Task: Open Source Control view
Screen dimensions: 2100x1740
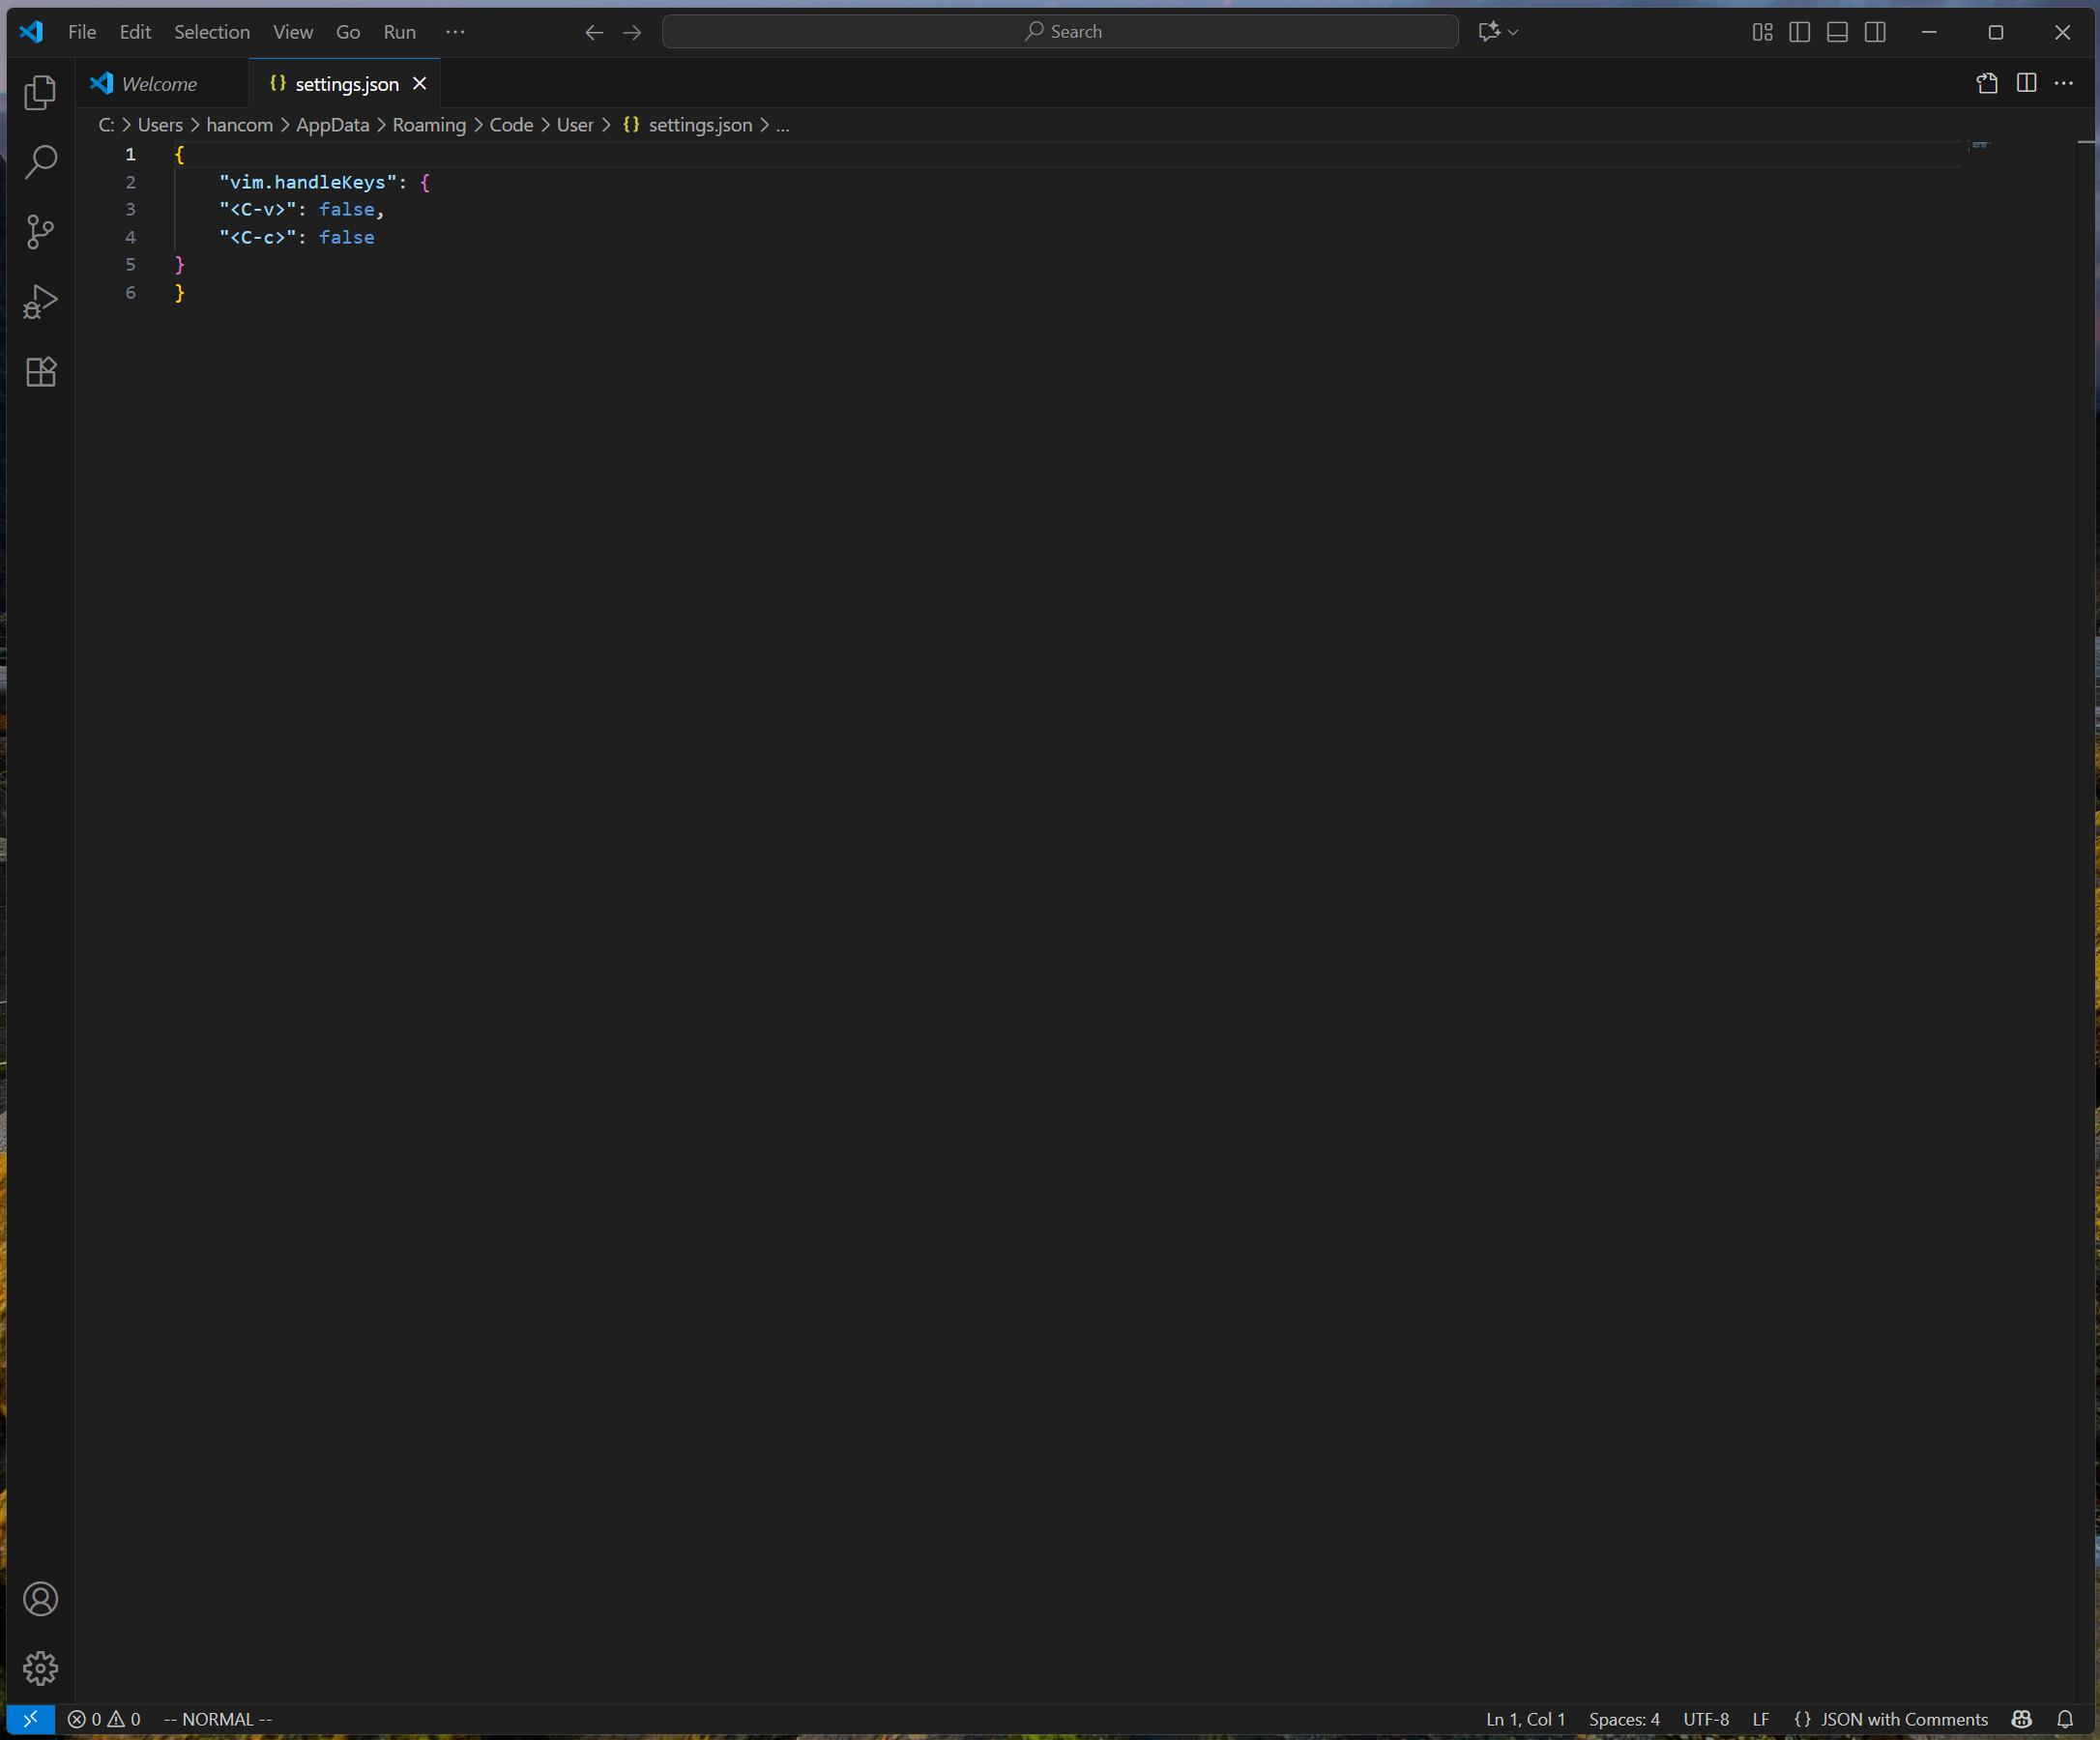Action: [40, 232]
